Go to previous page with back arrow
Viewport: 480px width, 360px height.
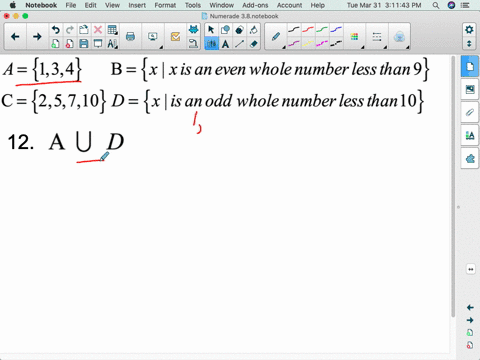point(15,37)
